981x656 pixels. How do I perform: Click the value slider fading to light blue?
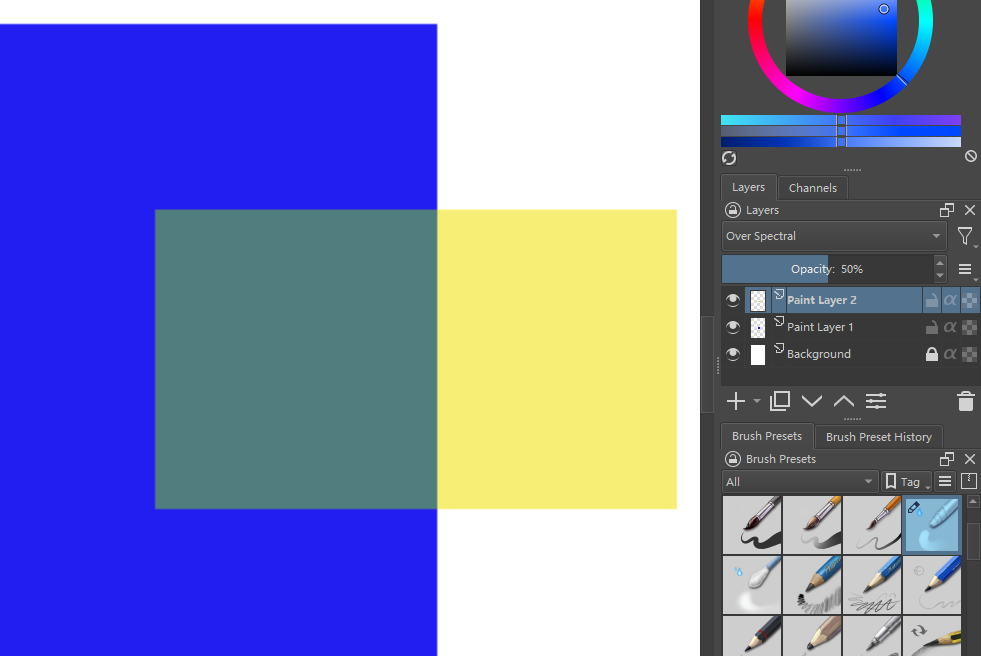841,142
